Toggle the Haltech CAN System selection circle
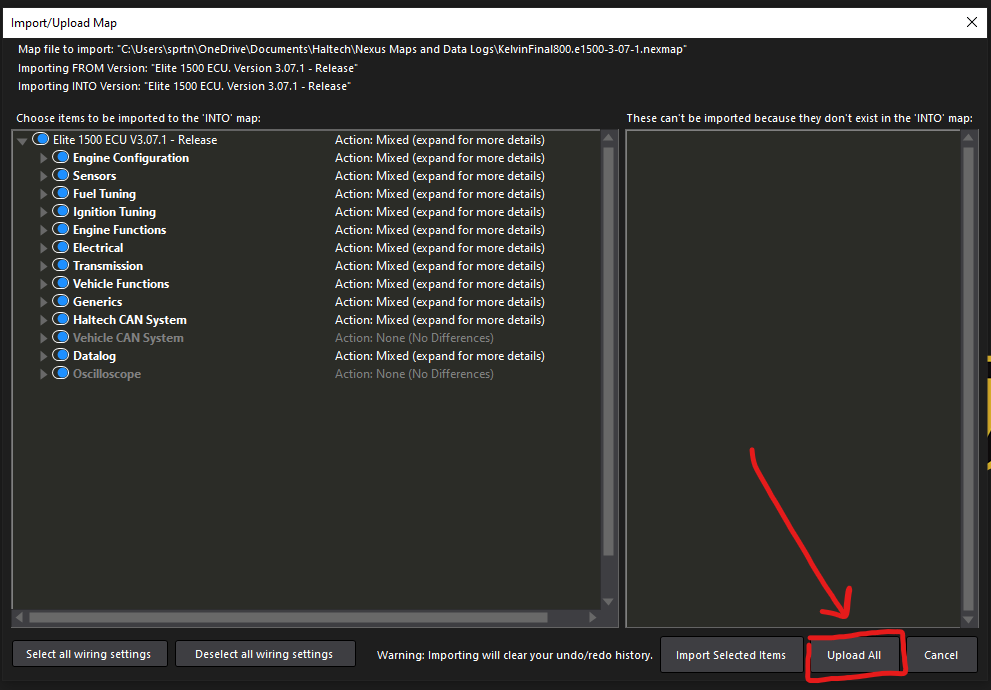 pos(61,319)
